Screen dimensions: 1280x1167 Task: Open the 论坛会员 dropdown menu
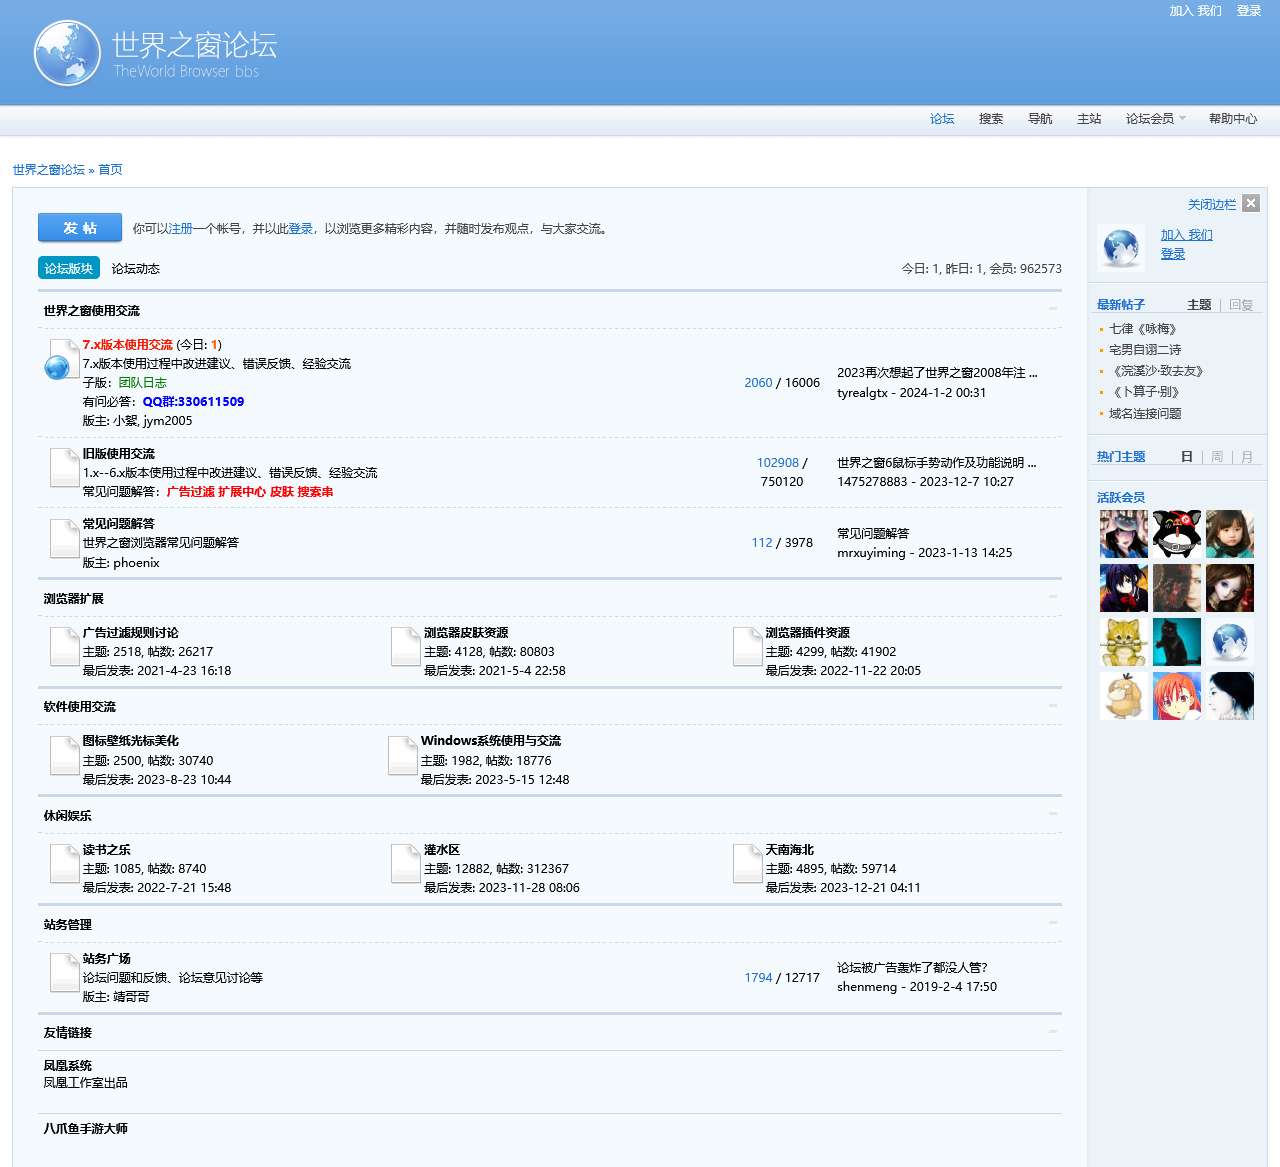click(x=1154, y=119)
